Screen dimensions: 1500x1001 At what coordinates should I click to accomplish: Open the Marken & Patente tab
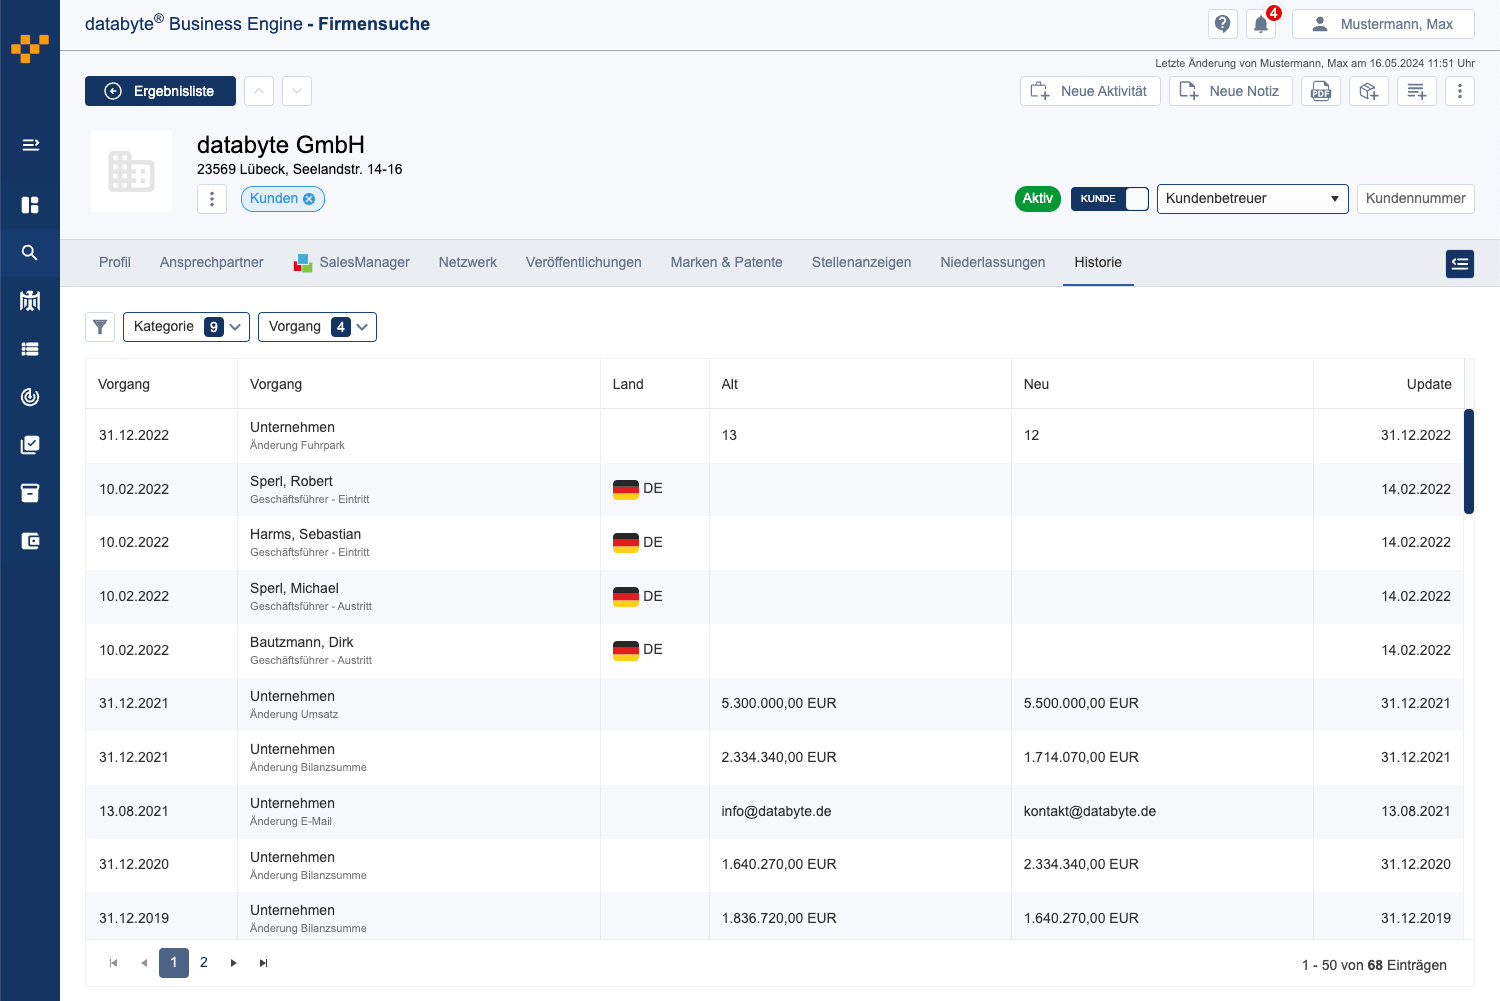coord(727,263)
